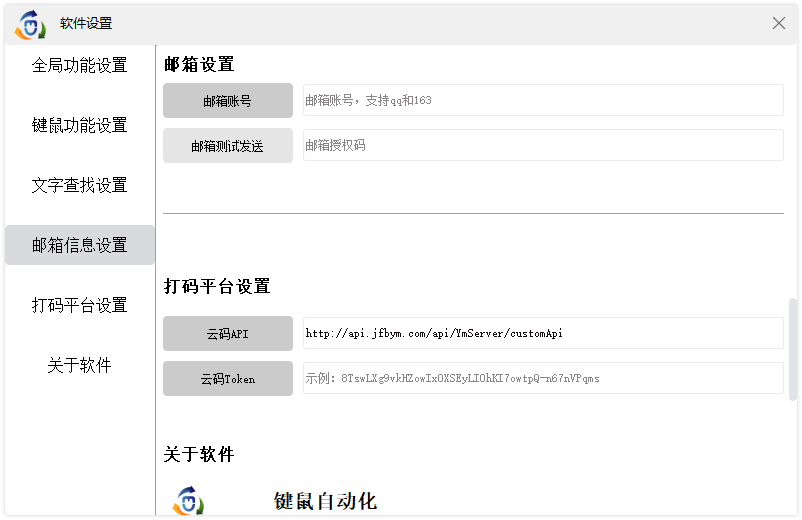Open the 全局功能设置 section
The image size is (802, 520).
79,65
